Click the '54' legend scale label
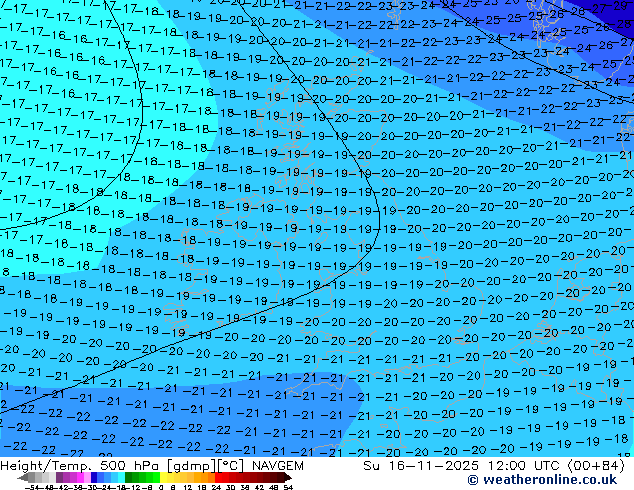Viewport: 634px width, 490px height. click(x=288, y=488)
